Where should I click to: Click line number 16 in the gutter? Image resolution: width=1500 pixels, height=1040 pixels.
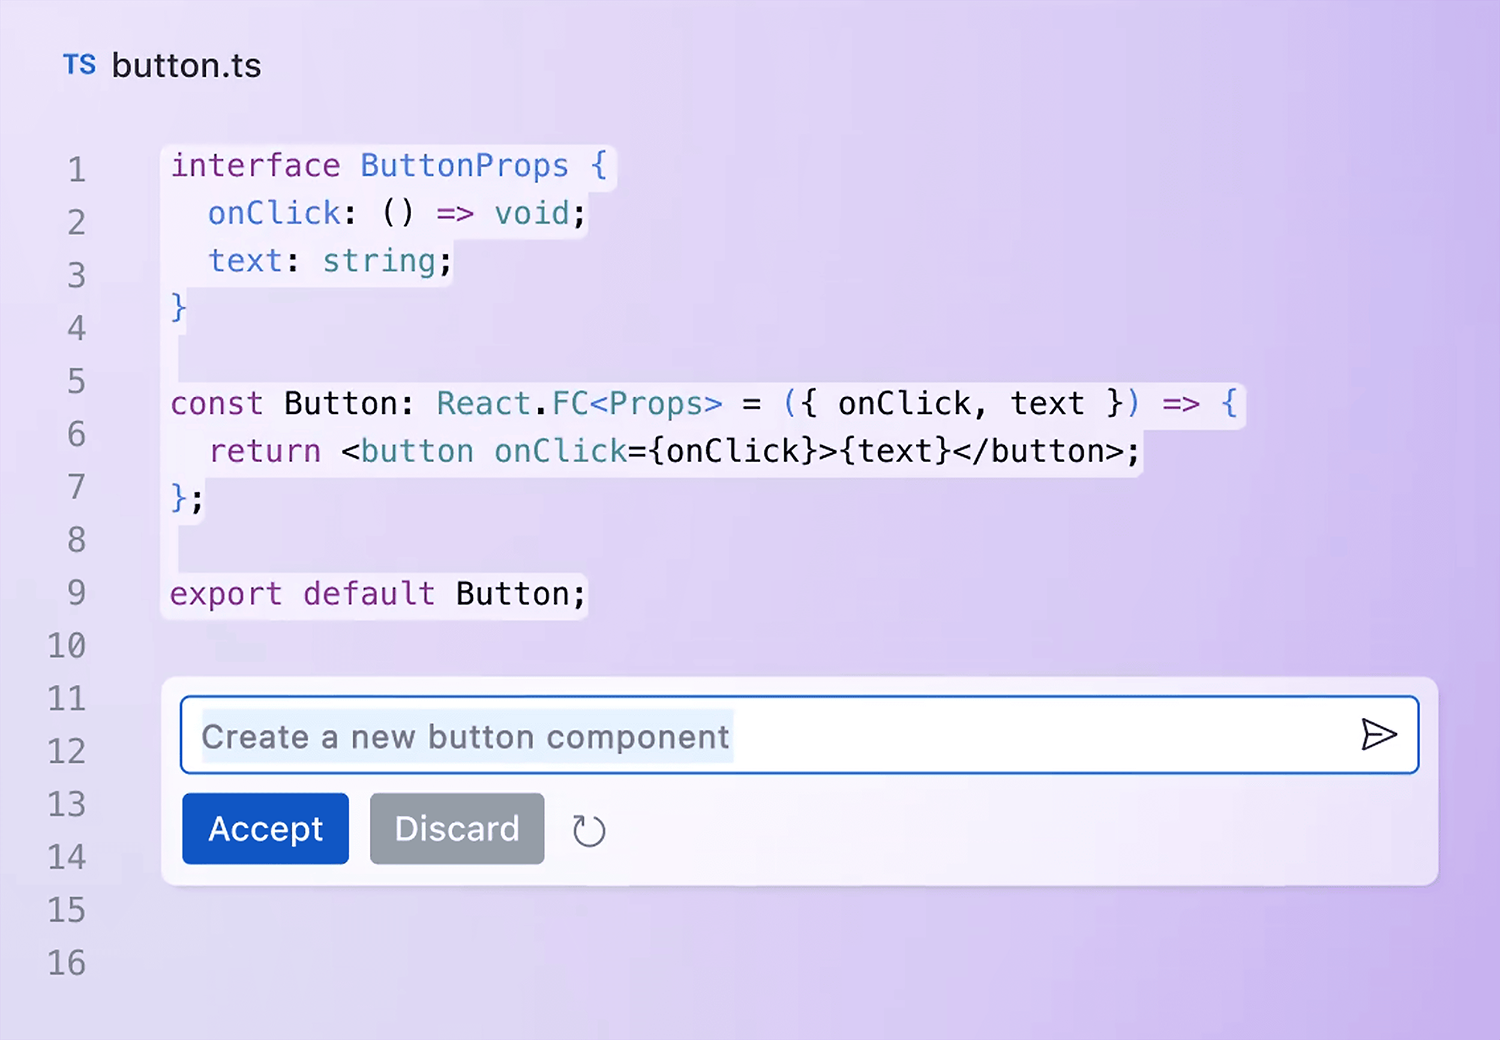point(67,963)
